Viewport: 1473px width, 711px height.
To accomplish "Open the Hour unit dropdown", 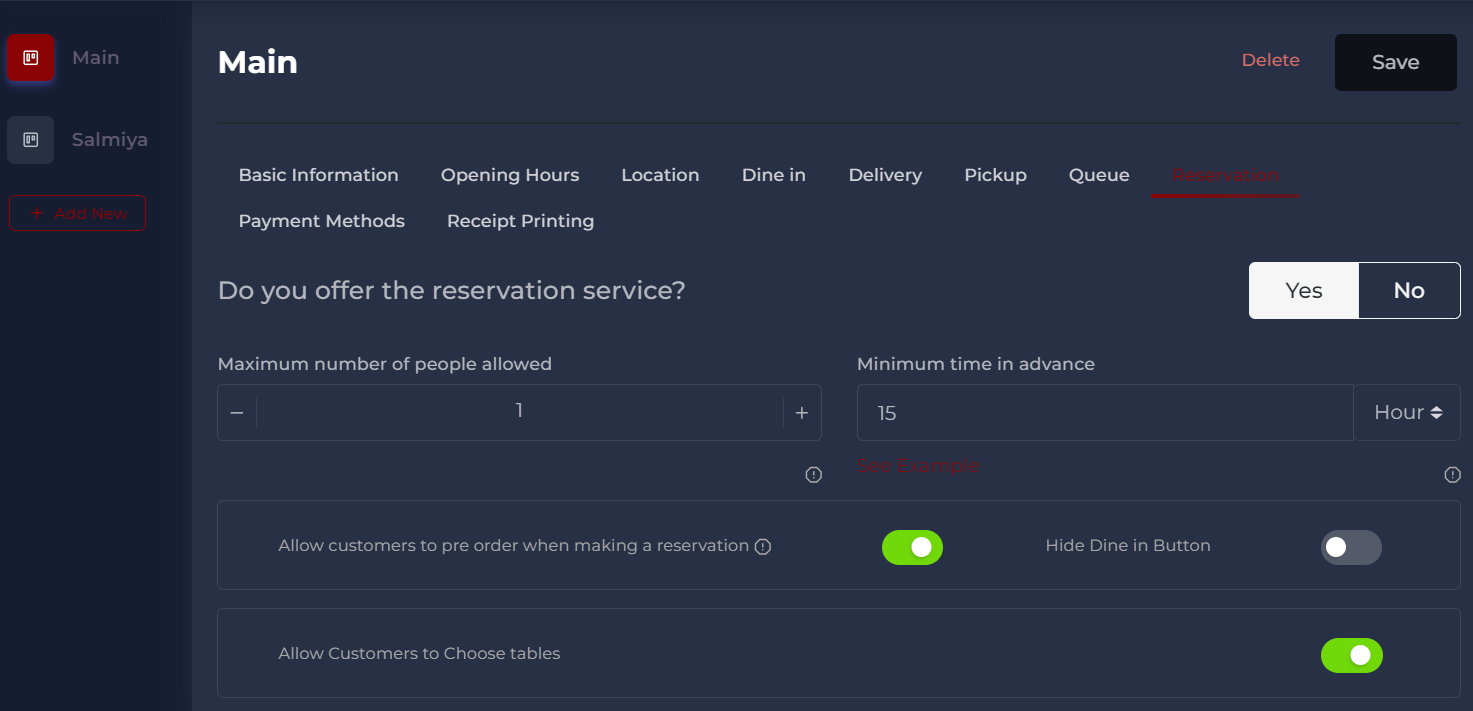I will 1406,412.
